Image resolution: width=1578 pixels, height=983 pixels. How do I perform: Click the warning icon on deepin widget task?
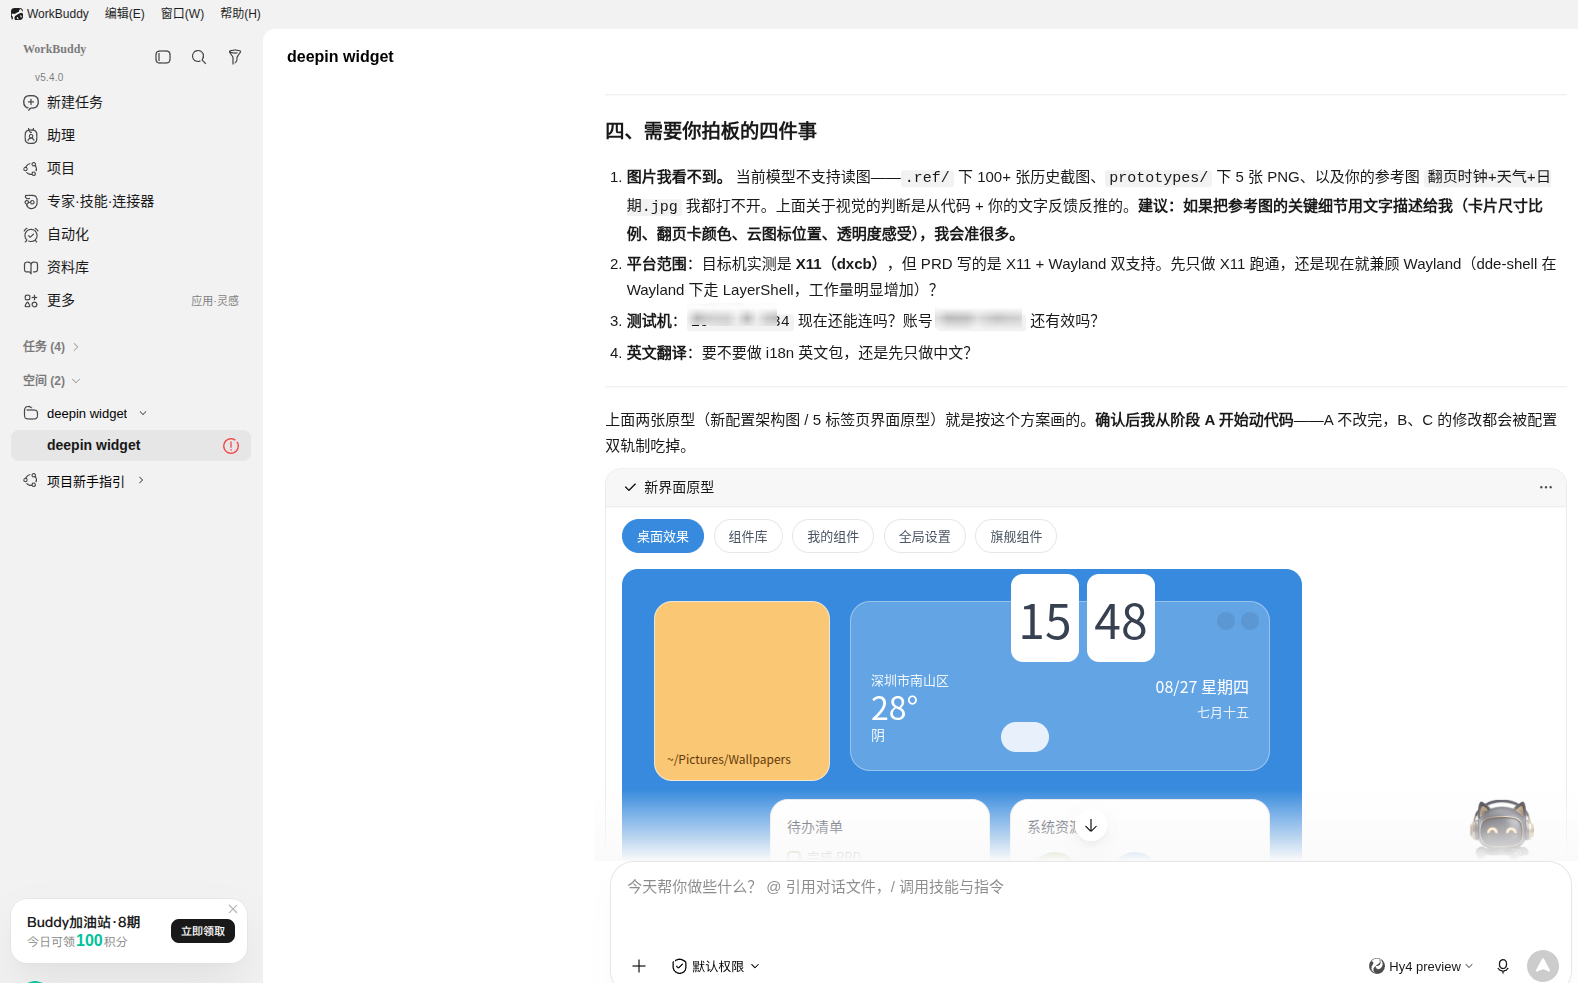coord(231,446)
